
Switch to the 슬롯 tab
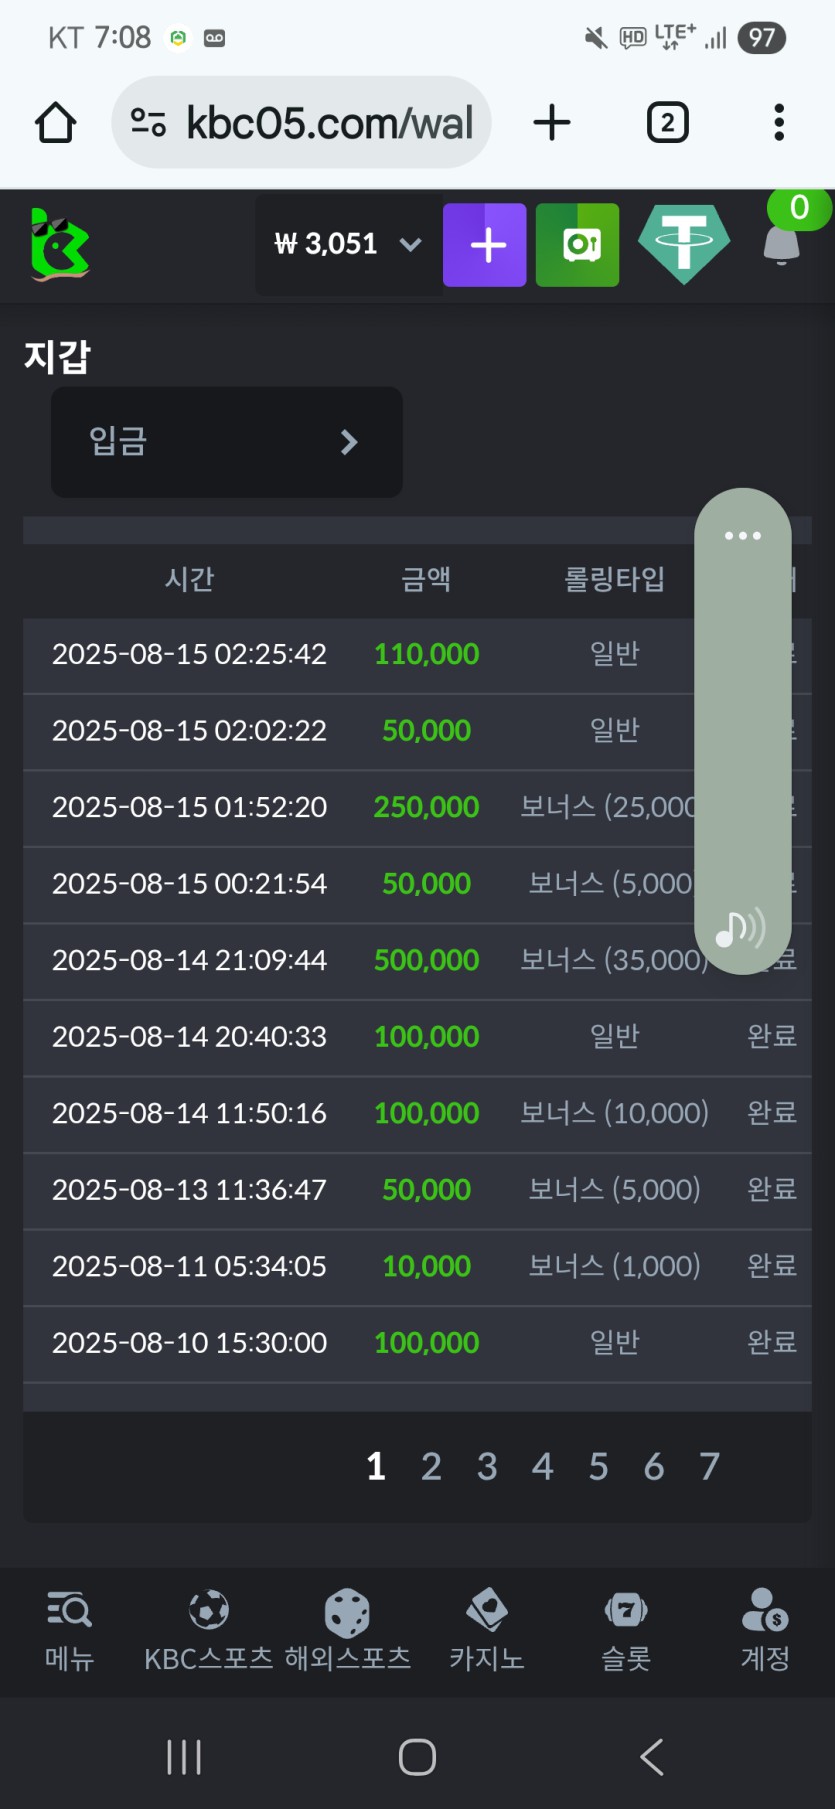[x=626, y=1630]
